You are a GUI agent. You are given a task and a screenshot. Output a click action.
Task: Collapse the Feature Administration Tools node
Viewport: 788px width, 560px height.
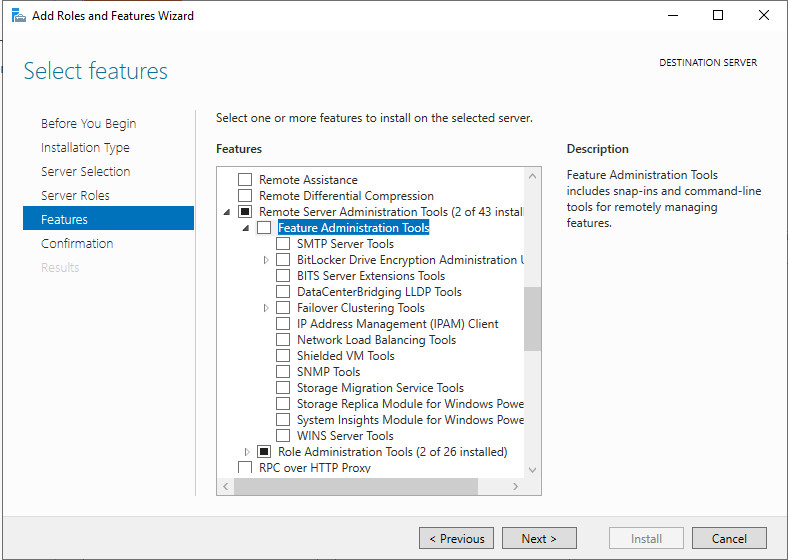click(x=246, y=228)
